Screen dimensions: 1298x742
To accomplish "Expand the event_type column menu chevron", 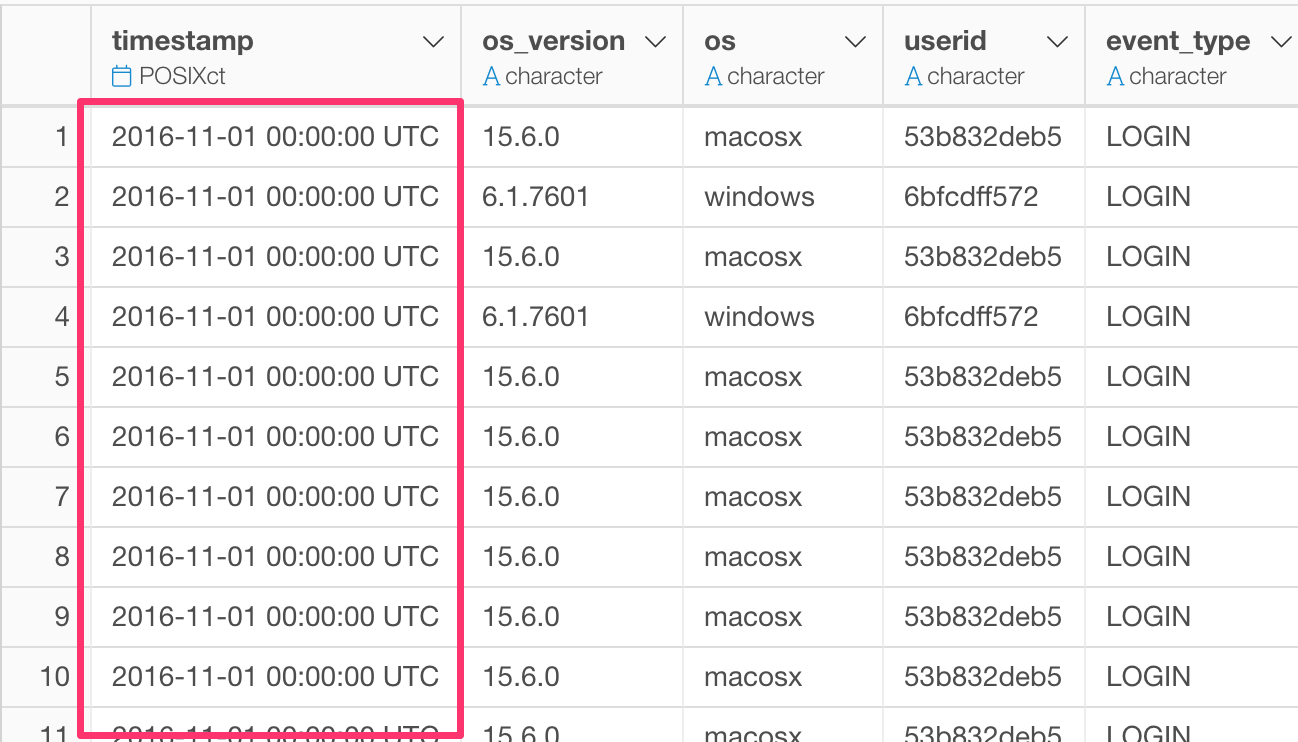I will tap(1279, 42).
